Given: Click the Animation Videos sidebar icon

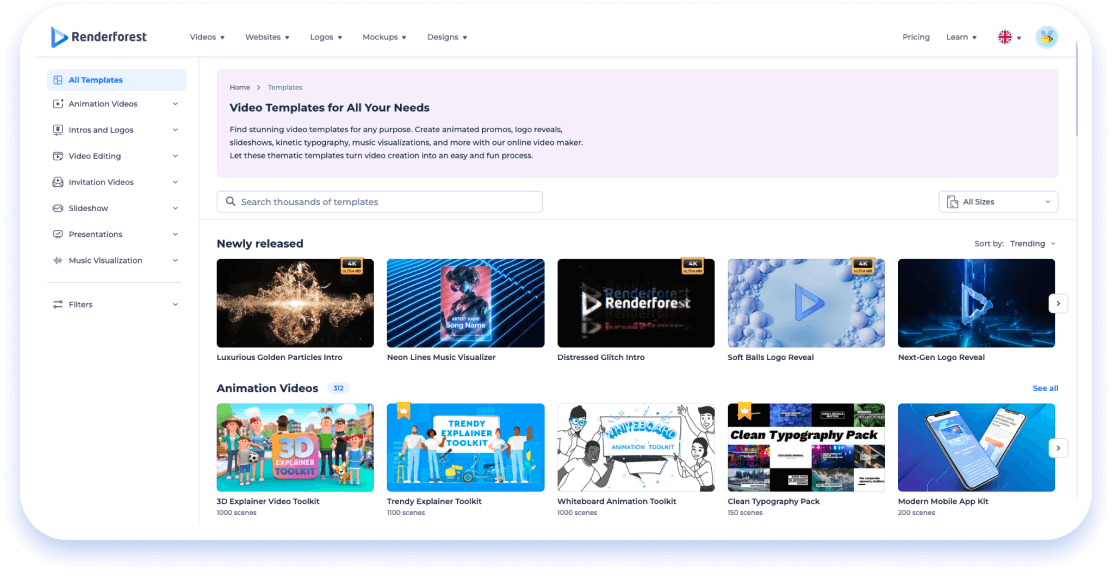Looking at the screenshot, I should click(58, 104).
